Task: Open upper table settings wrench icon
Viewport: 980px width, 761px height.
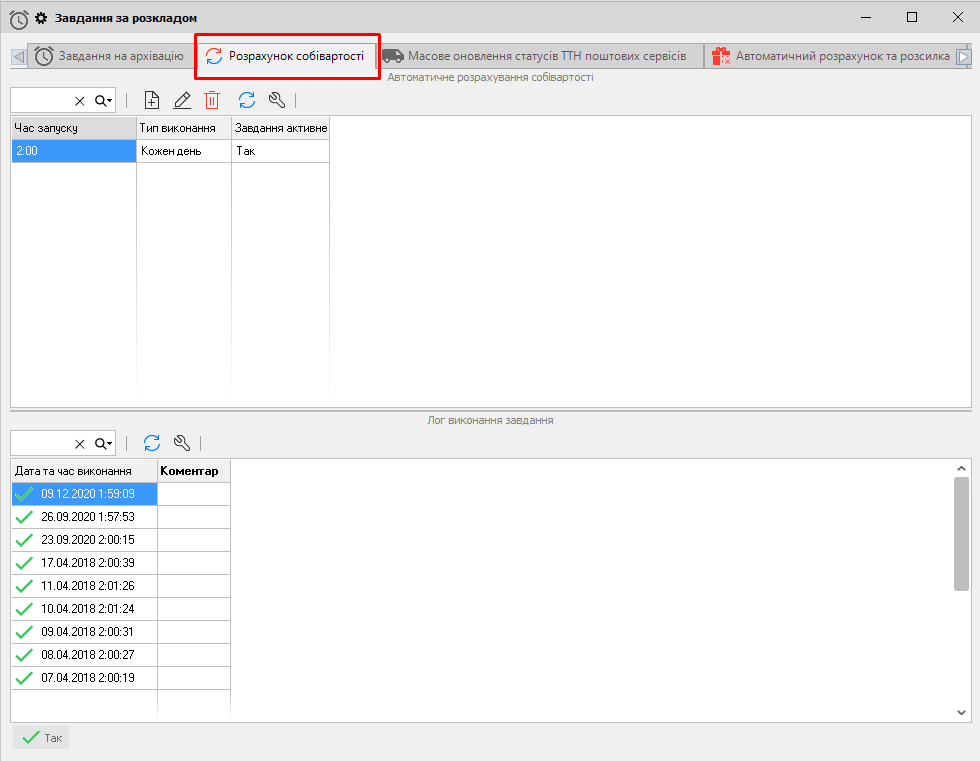Action: click(277, 100)
